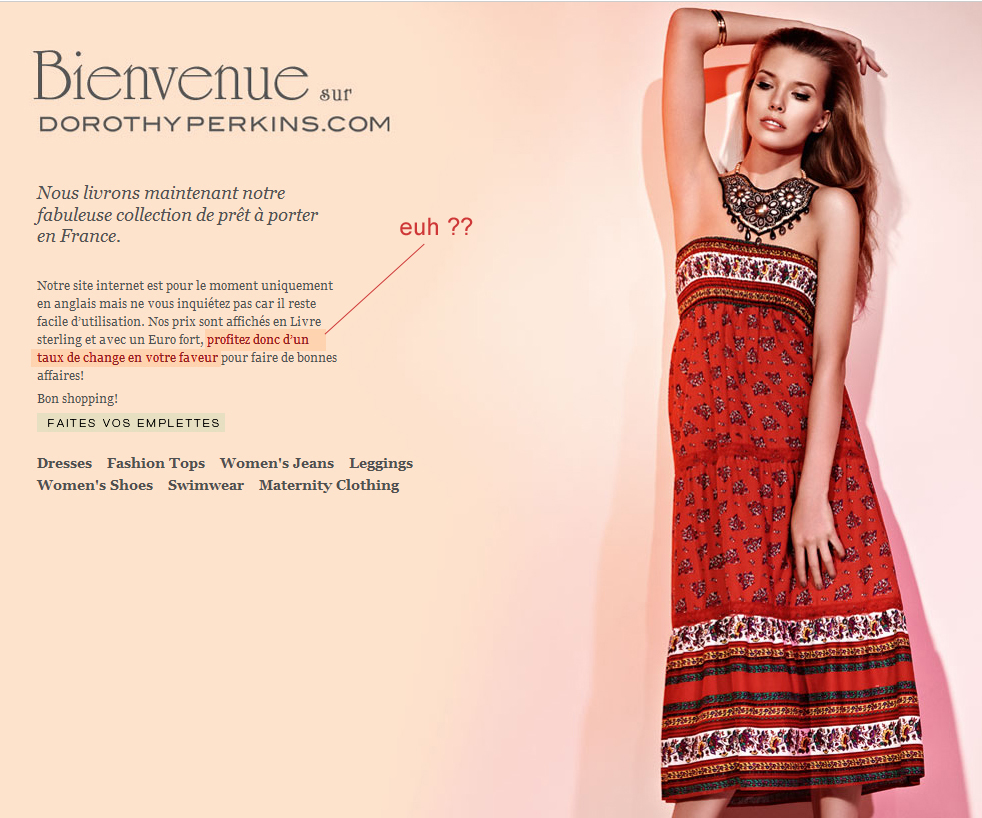Click the 'Bon shopping!' text
The height and width of the screenshot is (818, 982).
[x=77, y=398]
